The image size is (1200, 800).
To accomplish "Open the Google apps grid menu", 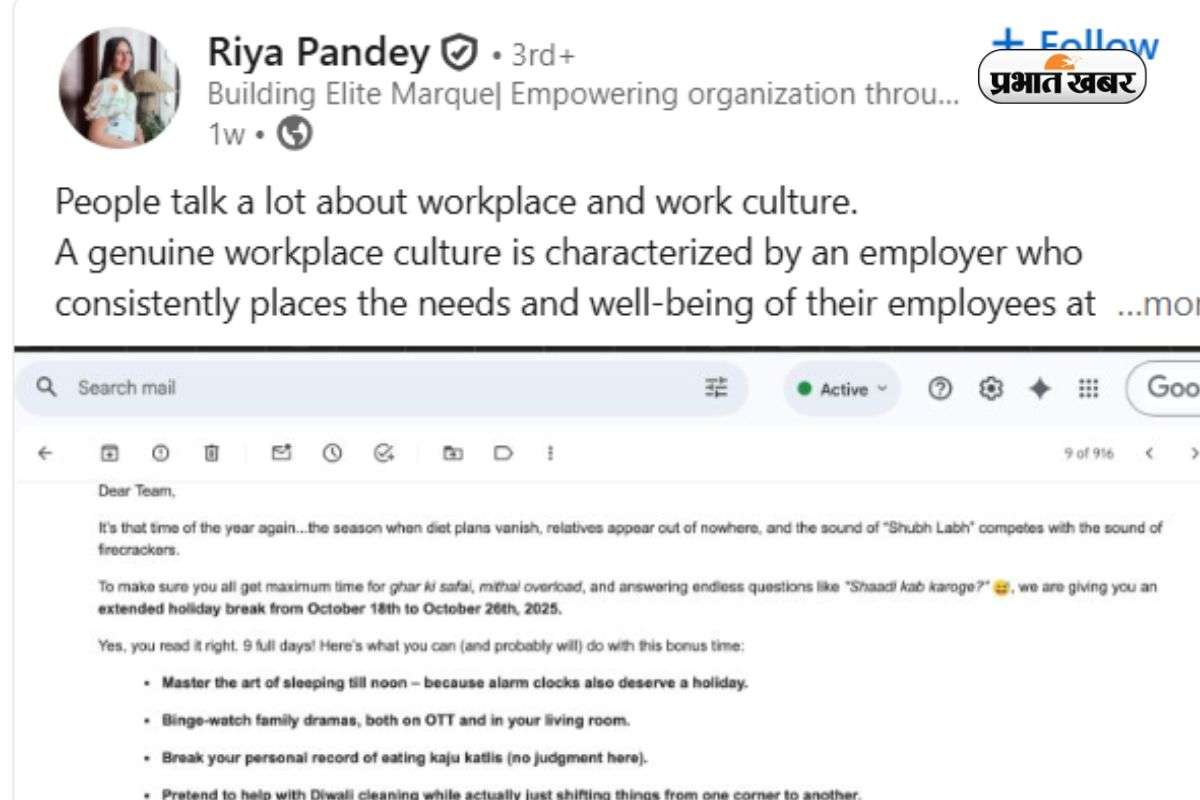I will (1088, 389).
